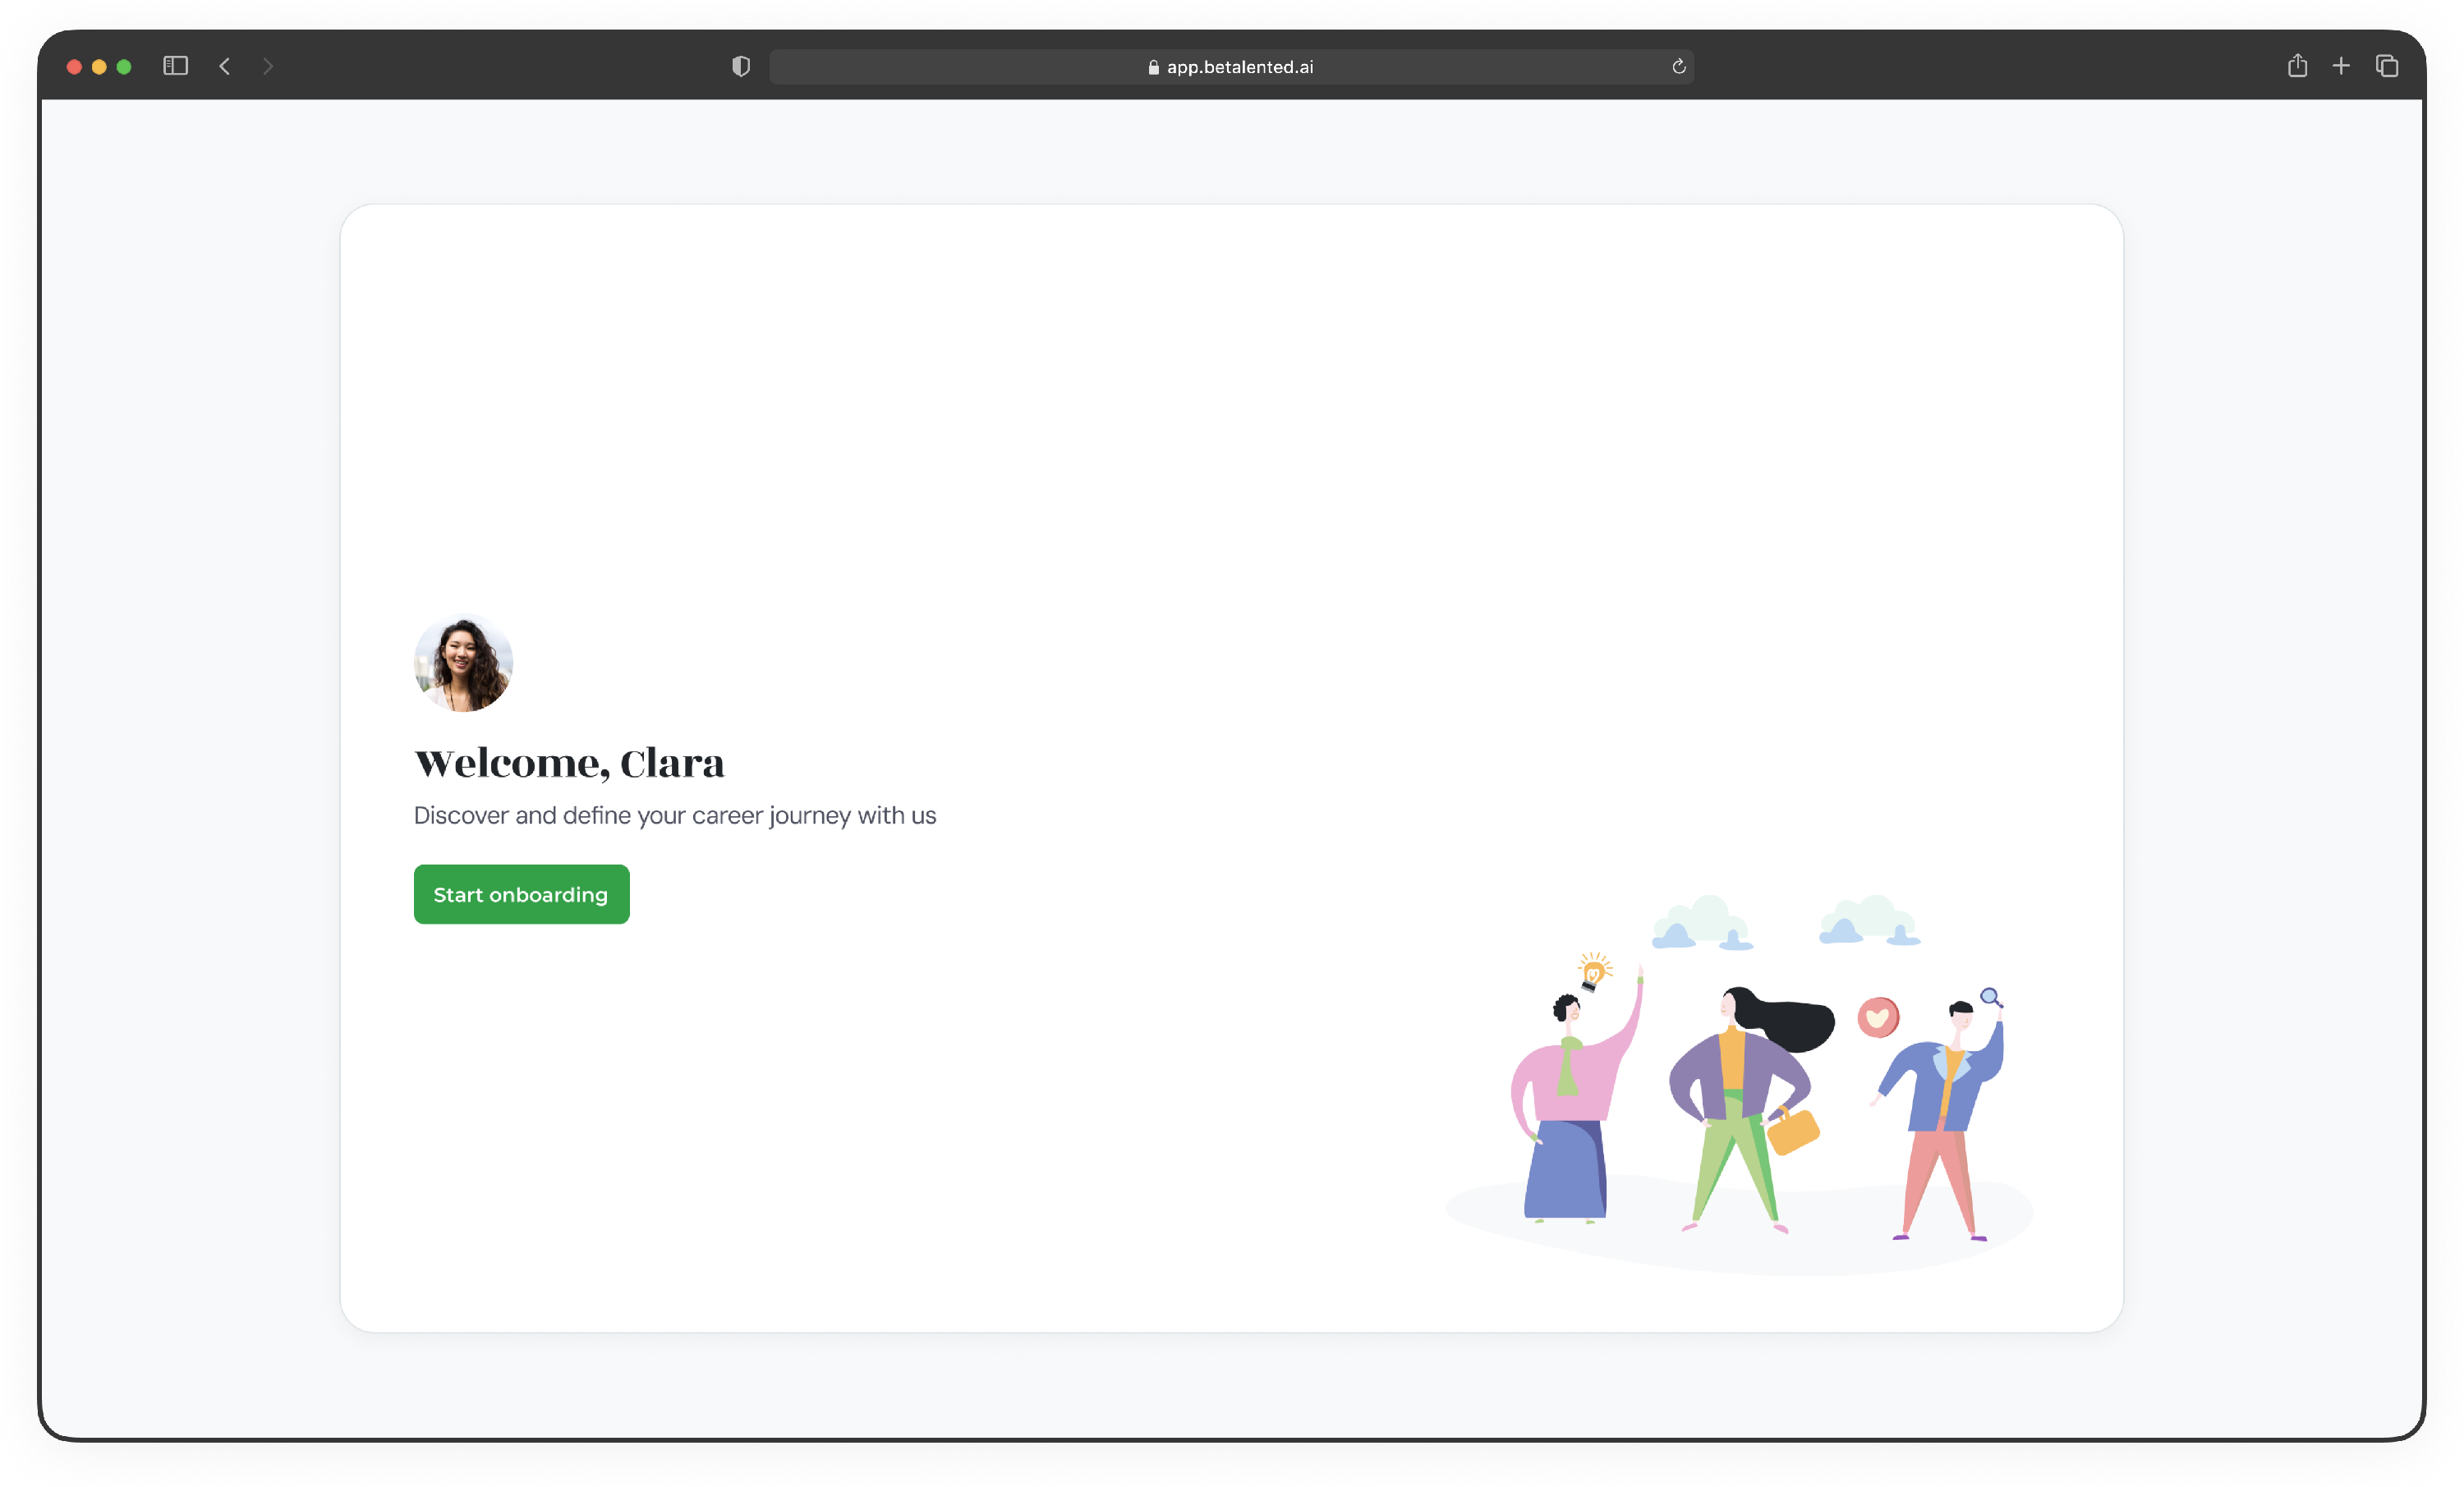Screen dimensions: 2464x1487
Task: Click the app.betalented.ai address bar
Action: pos(1240,67)
